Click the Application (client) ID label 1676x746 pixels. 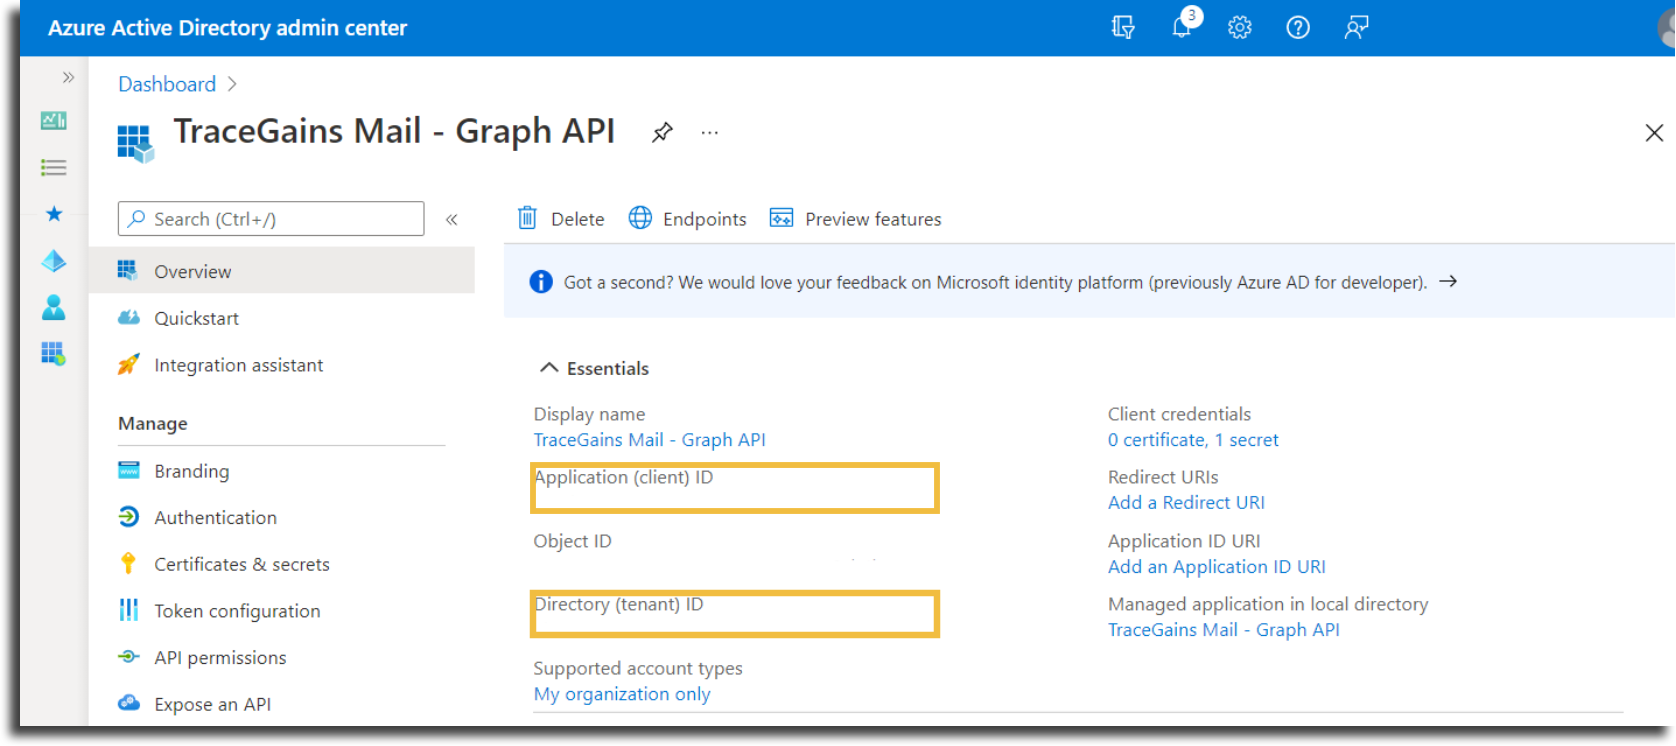(x=624, y=477)
